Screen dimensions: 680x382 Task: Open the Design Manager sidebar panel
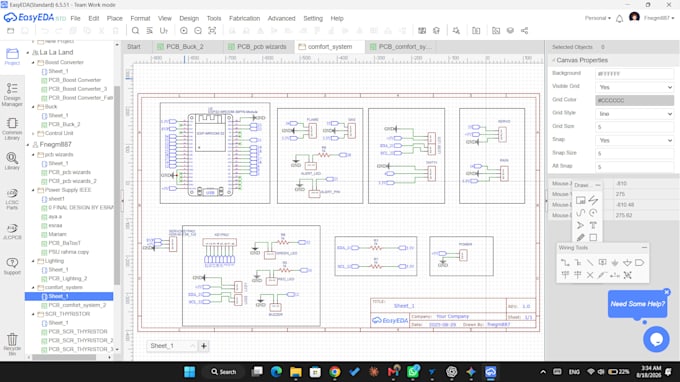click(x=12, y=95)
